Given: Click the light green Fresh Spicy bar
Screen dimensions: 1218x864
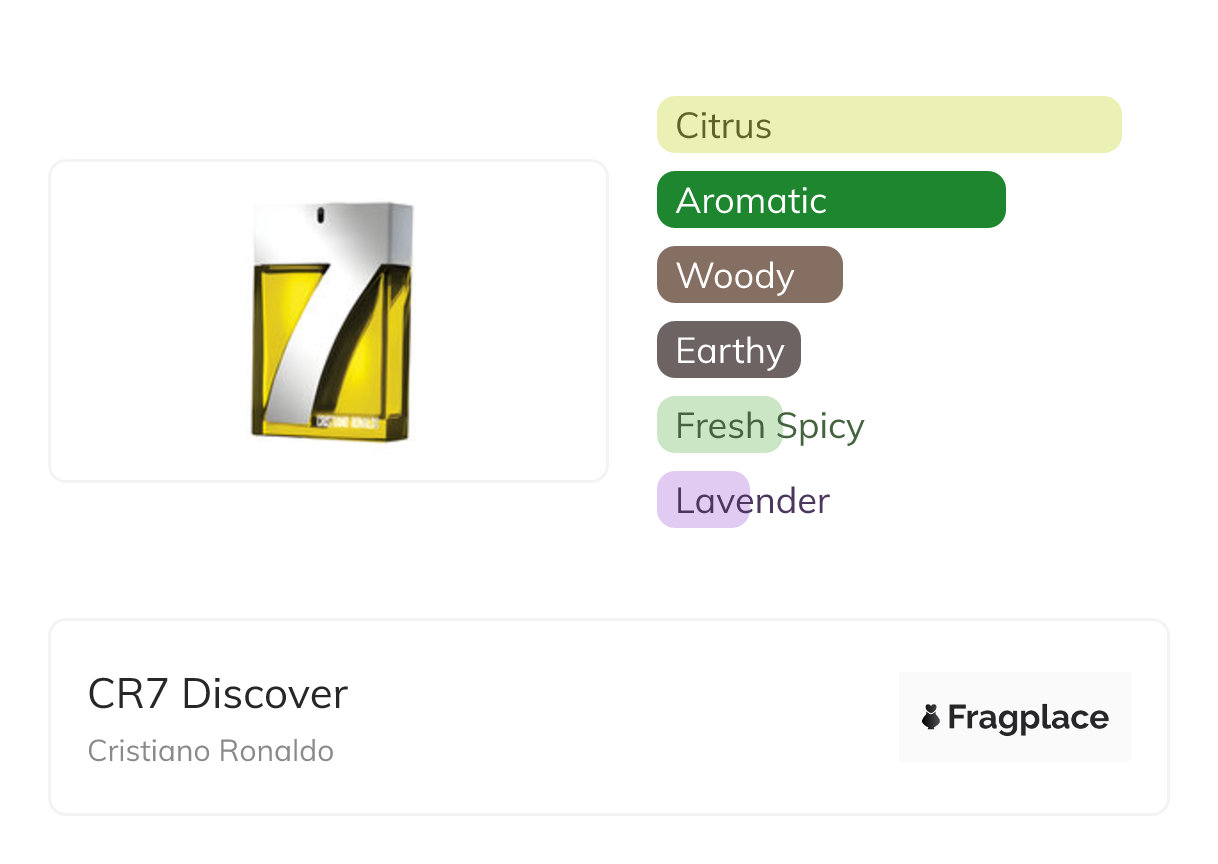Looking at the screenshot, I should pyautogui.click(x=718, y=425).
